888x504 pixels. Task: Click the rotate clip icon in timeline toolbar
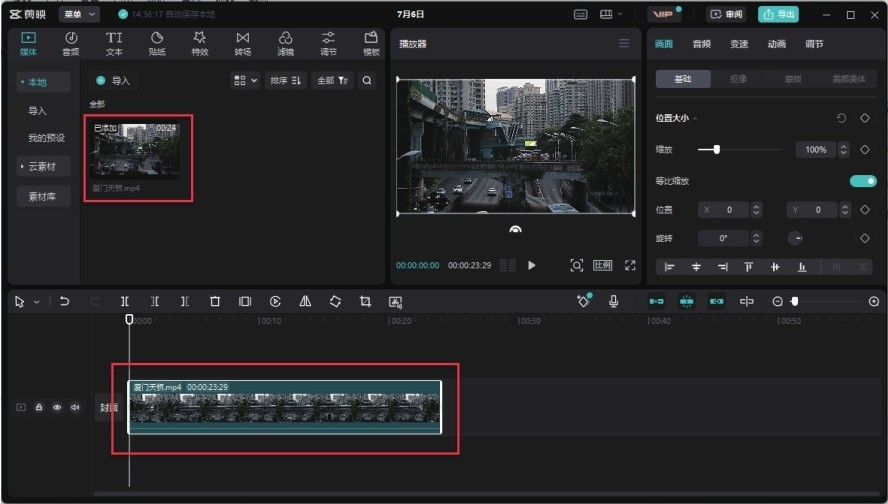click(x=335, y=301)
